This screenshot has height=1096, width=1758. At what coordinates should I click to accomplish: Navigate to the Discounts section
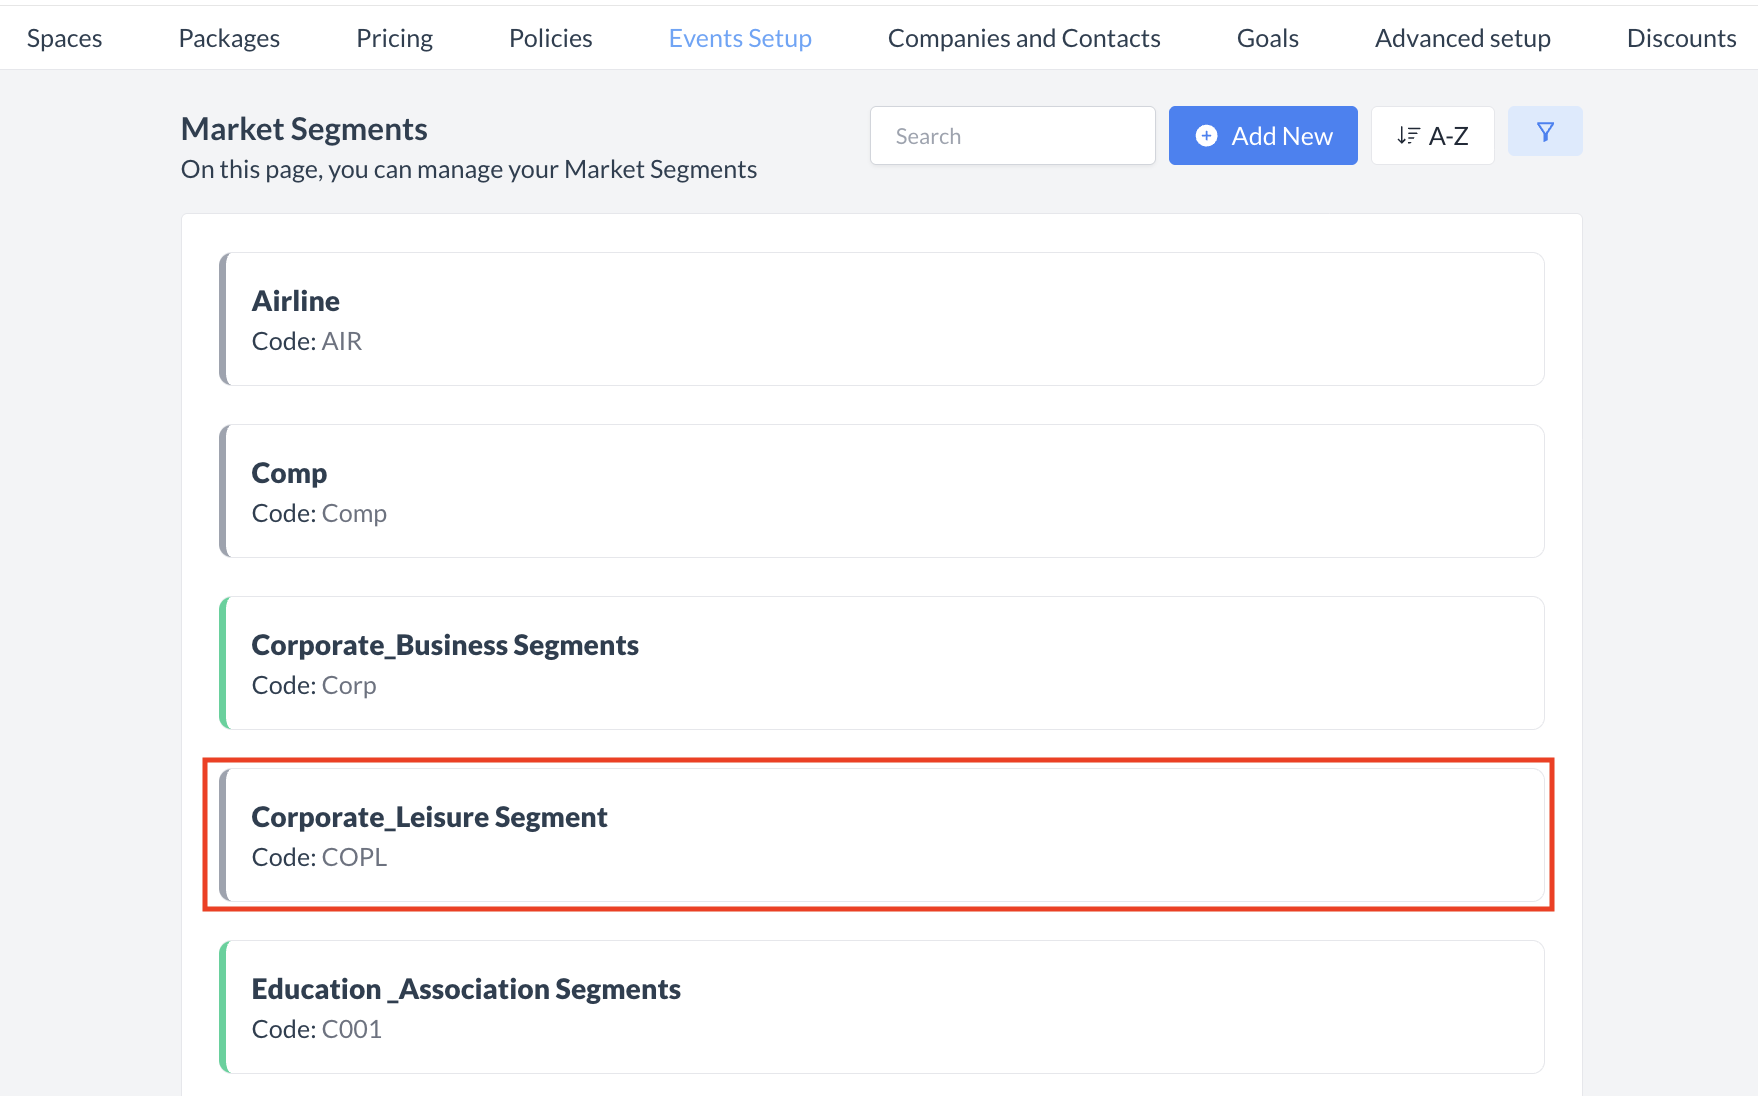click(x=1681, y=37)
